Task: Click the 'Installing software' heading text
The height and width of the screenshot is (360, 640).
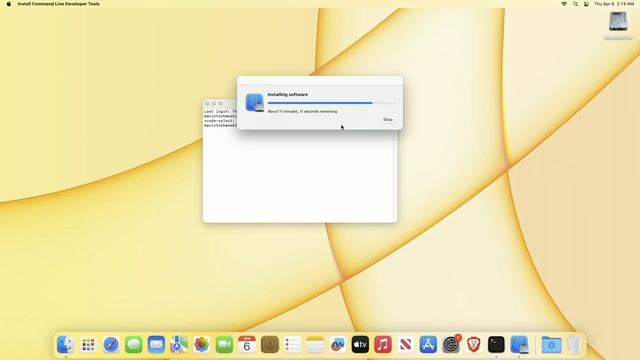Action: pos(288,94)
